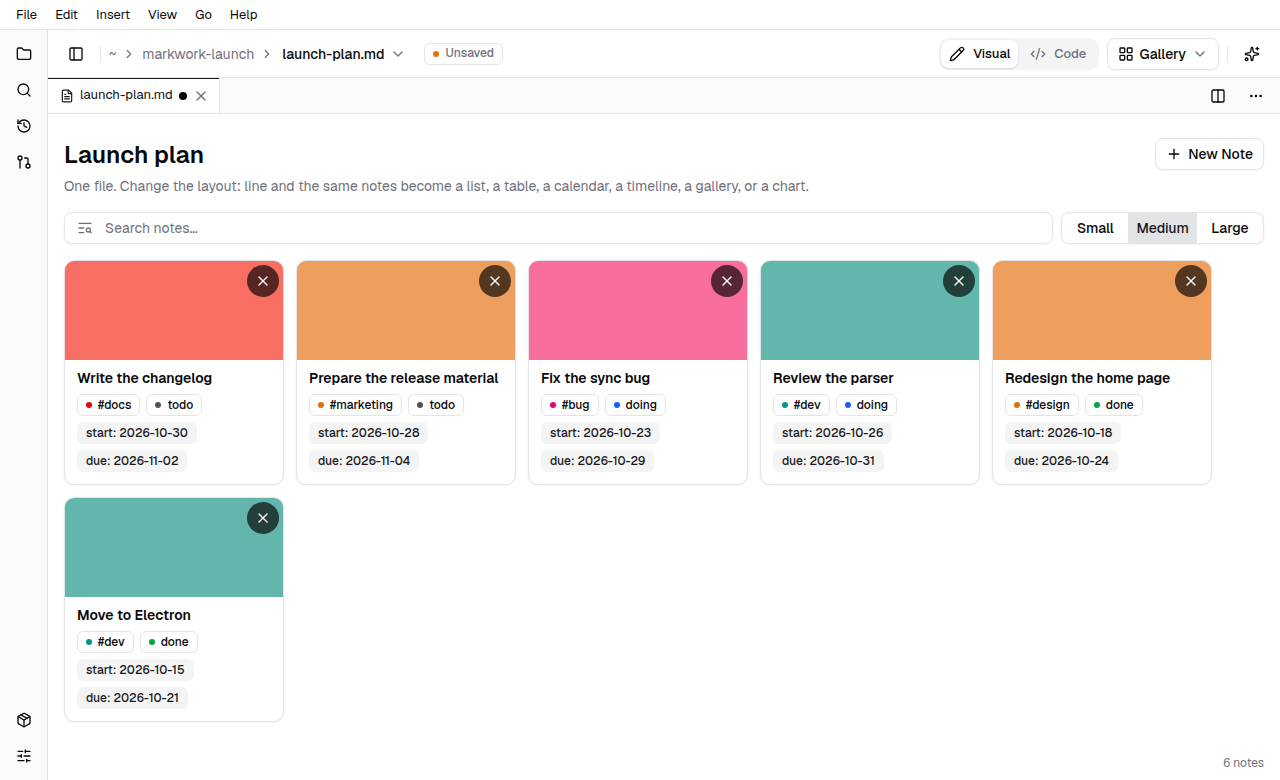
Task: Click the #marketing tag chip
Action: coord(356,405)
